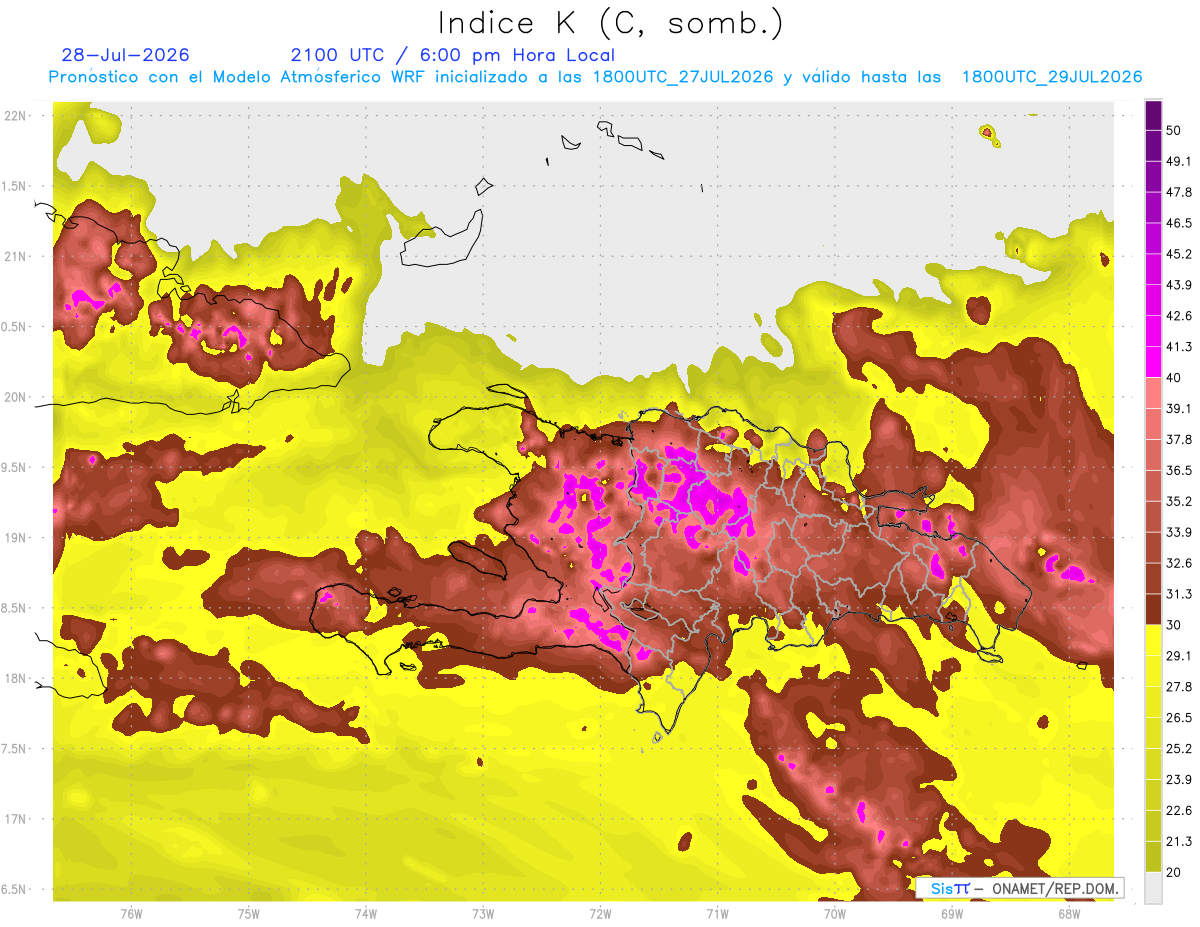This screenshot has width=1200, height=927.
Task: Click the '76W' longitude axis label
Action: coord(131,913)
